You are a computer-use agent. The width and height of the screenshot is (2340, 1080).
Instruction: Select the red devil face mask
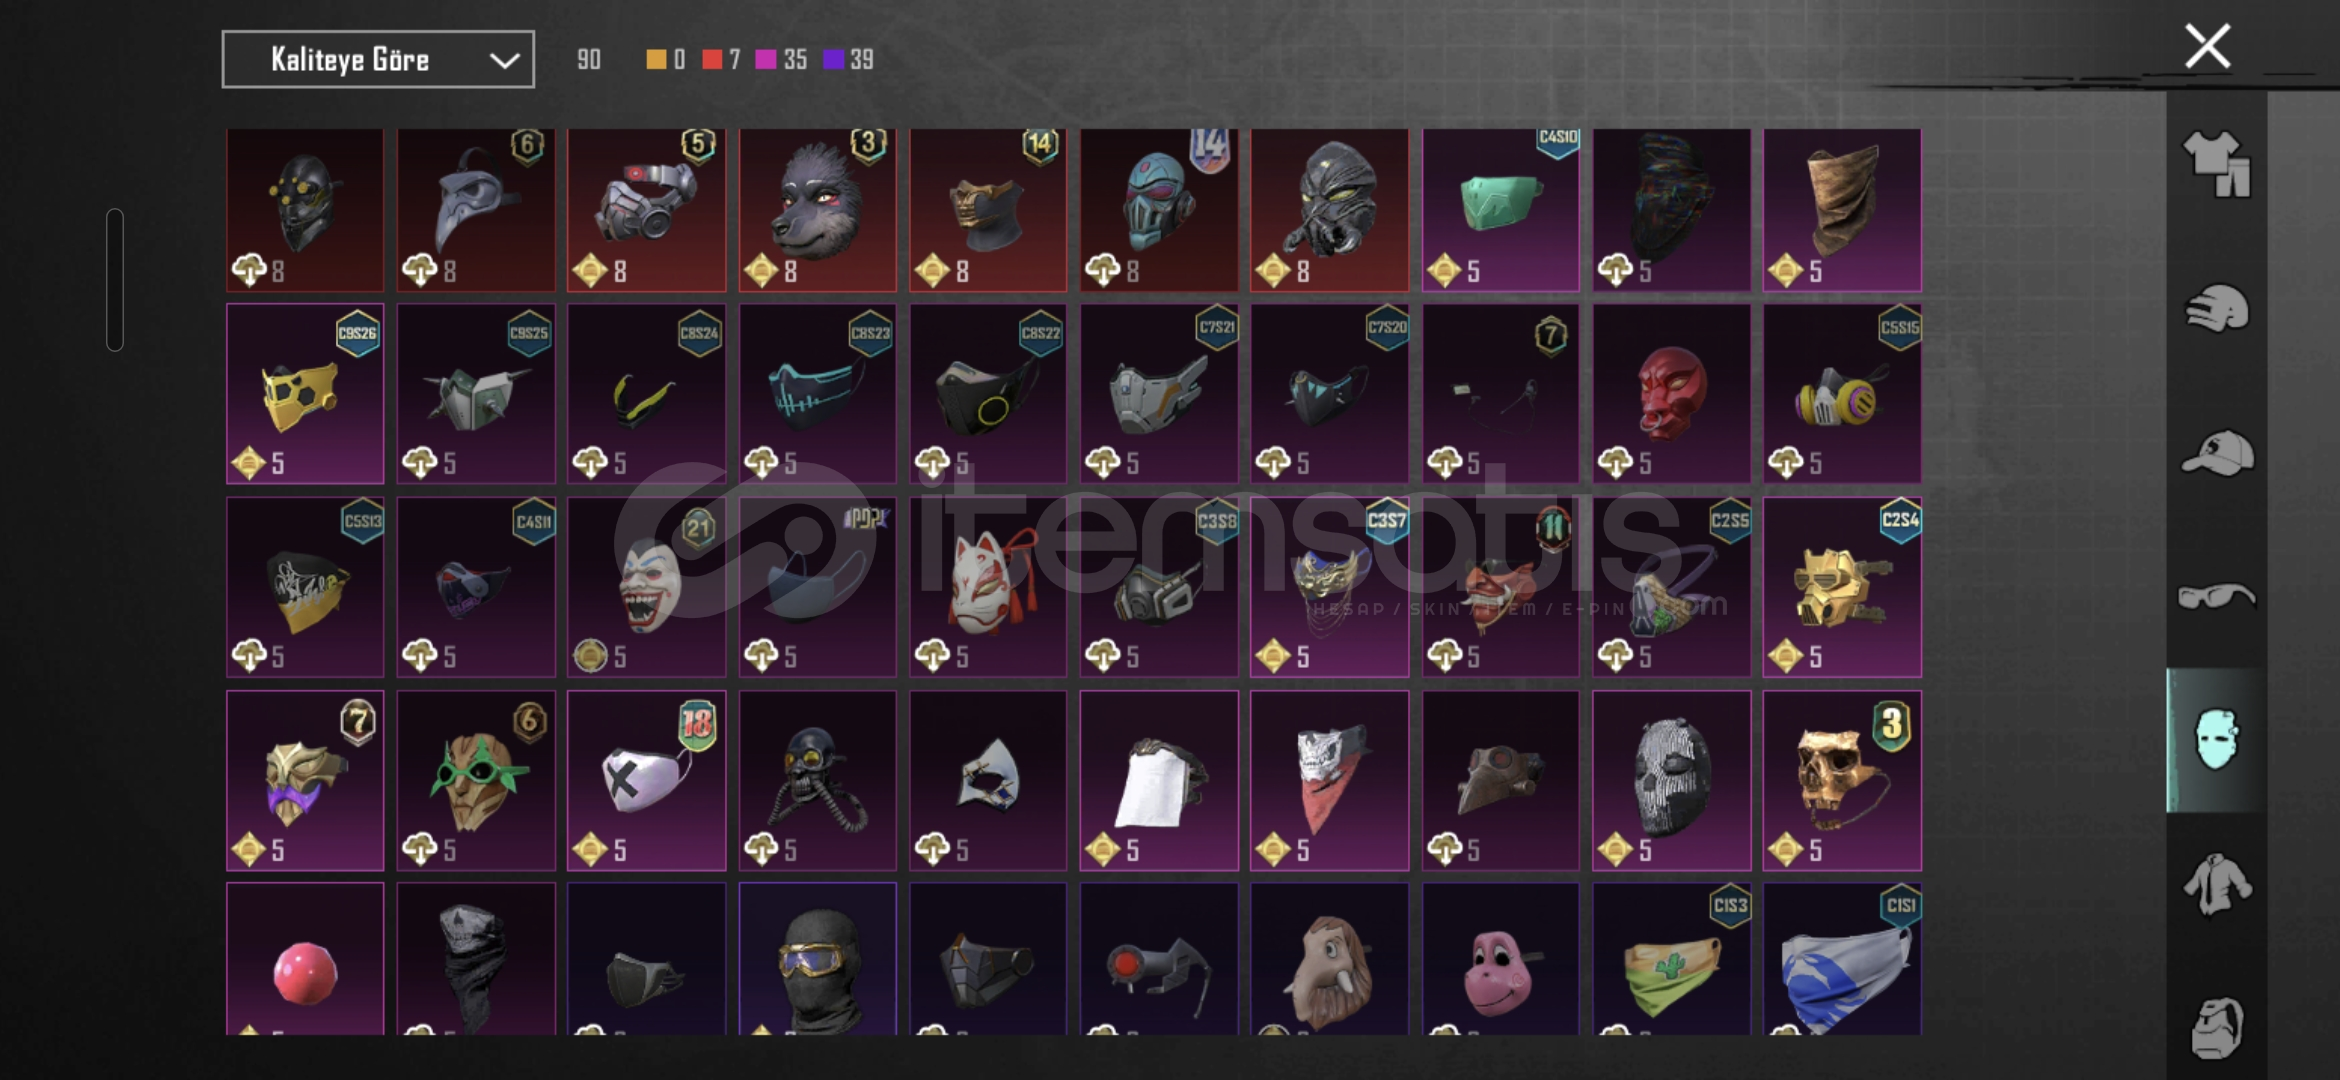click(x=1671, y=394)
